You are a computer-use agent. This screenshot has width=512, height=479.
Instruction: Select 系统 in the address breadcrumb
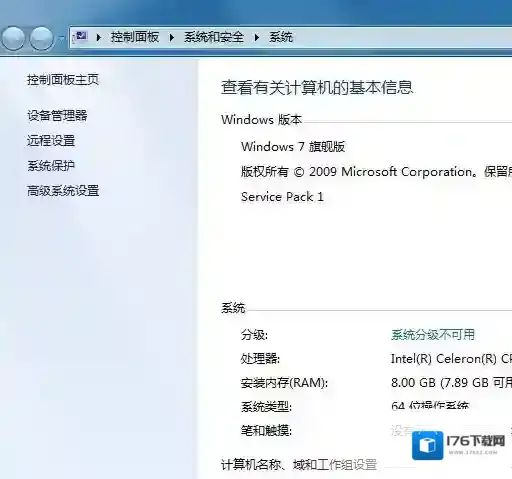281,37
